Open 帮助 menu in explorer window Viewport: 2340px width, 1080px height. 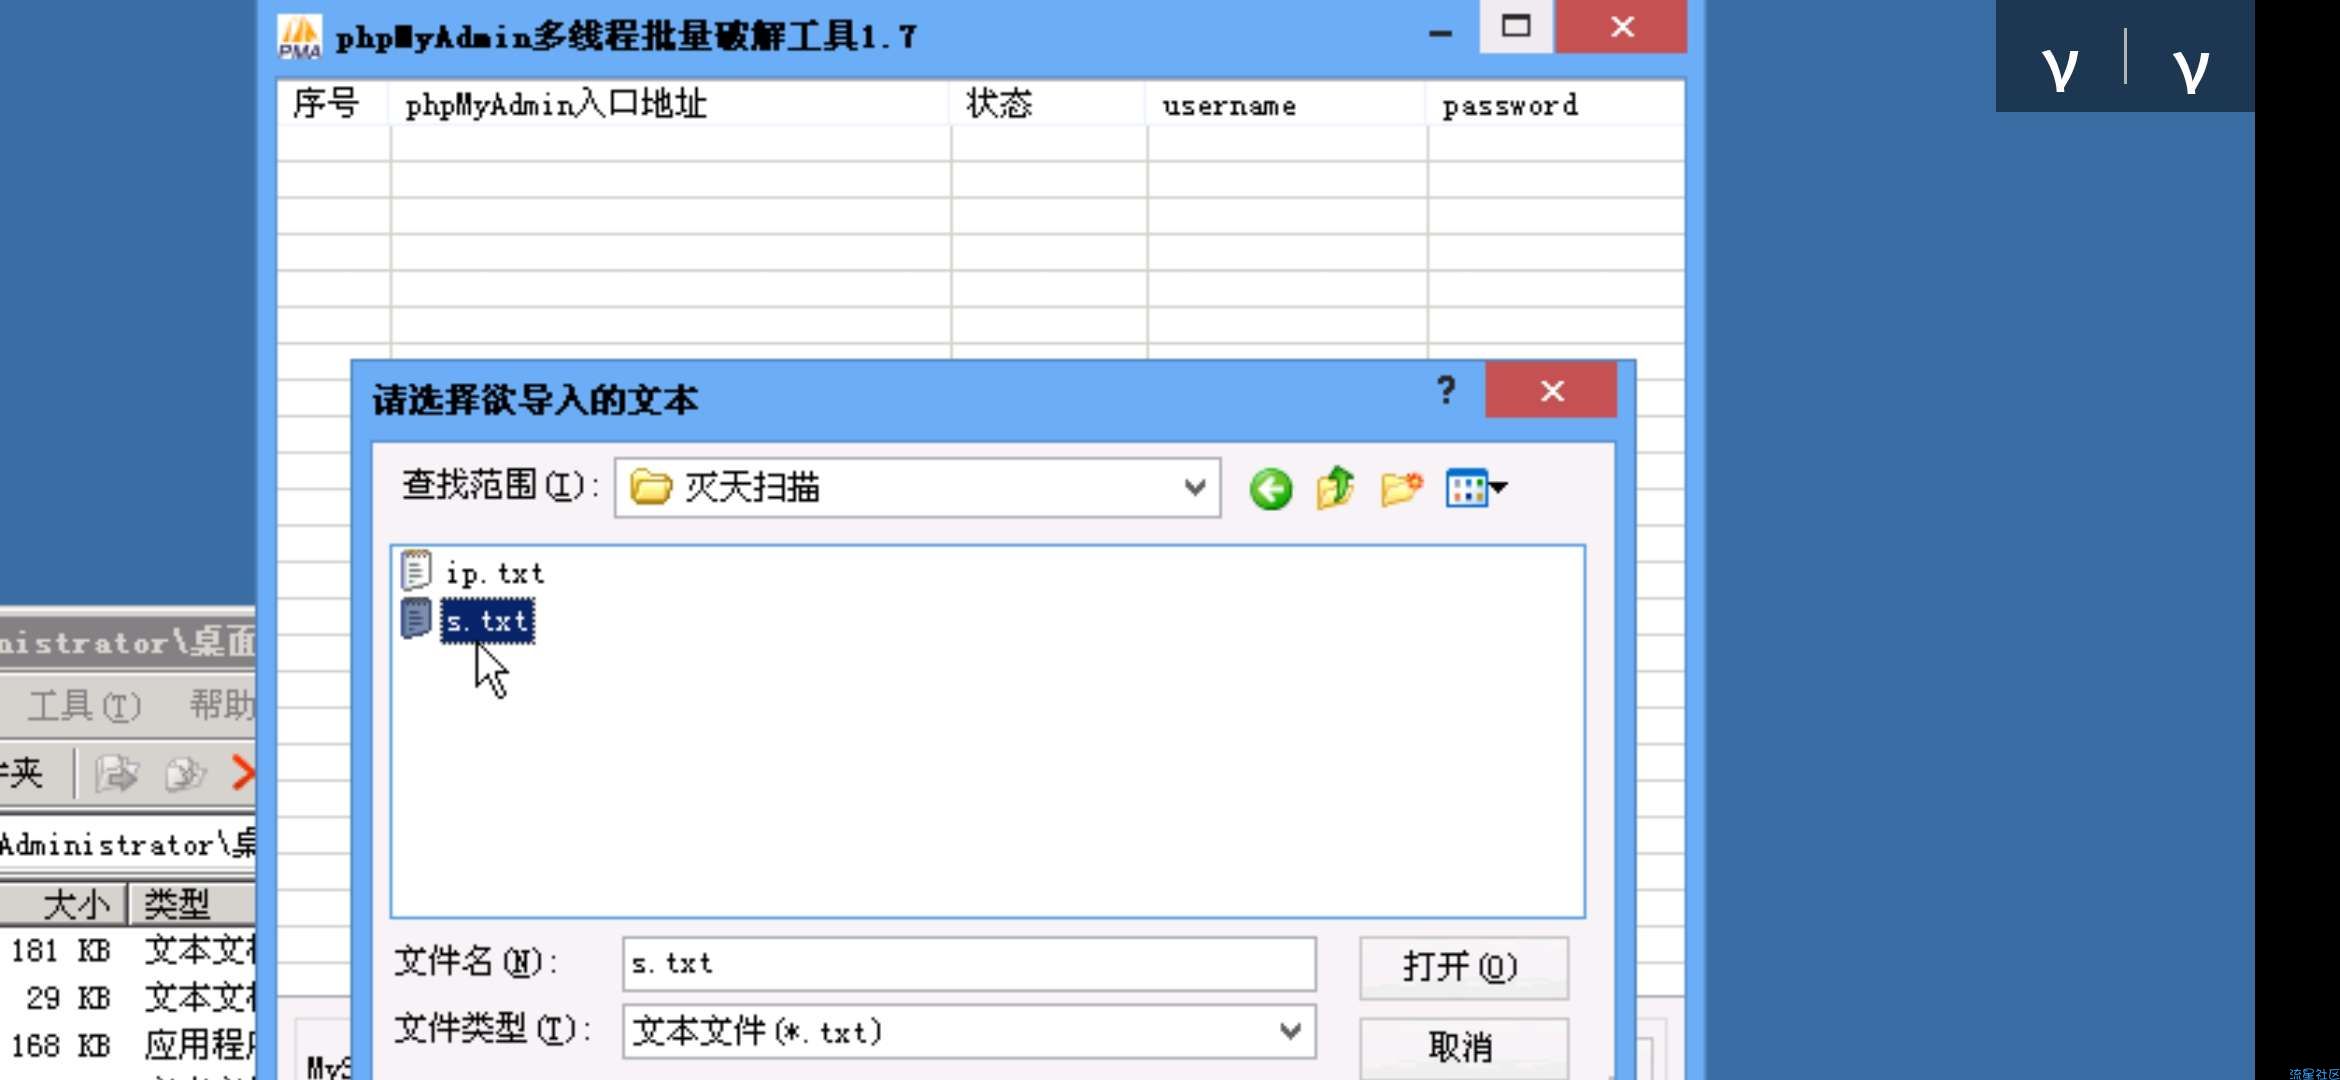point(222,706)
